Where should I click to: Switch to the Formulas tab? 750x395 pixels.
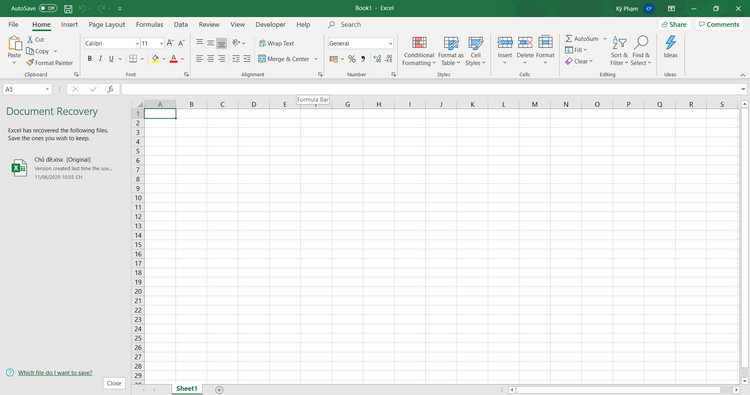(x=149, y=24)
